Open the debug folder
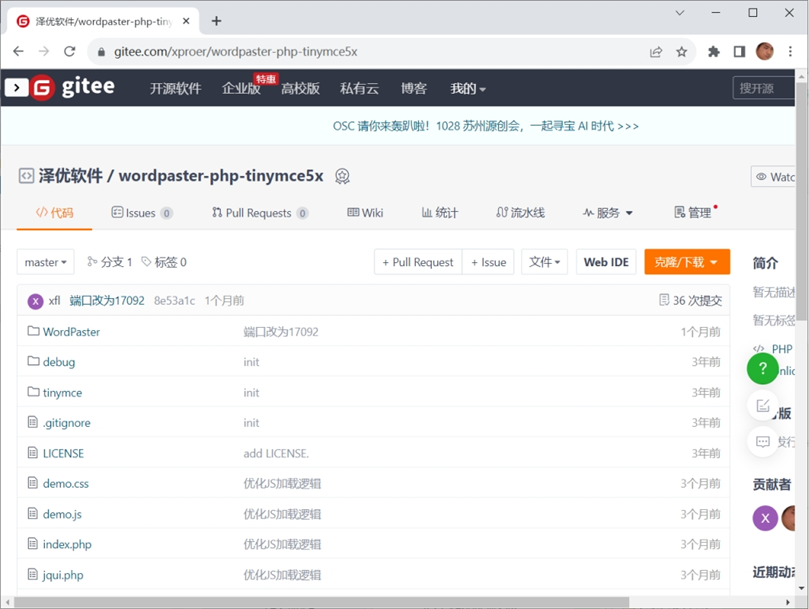809x609 pixels. tap(59, 362)
